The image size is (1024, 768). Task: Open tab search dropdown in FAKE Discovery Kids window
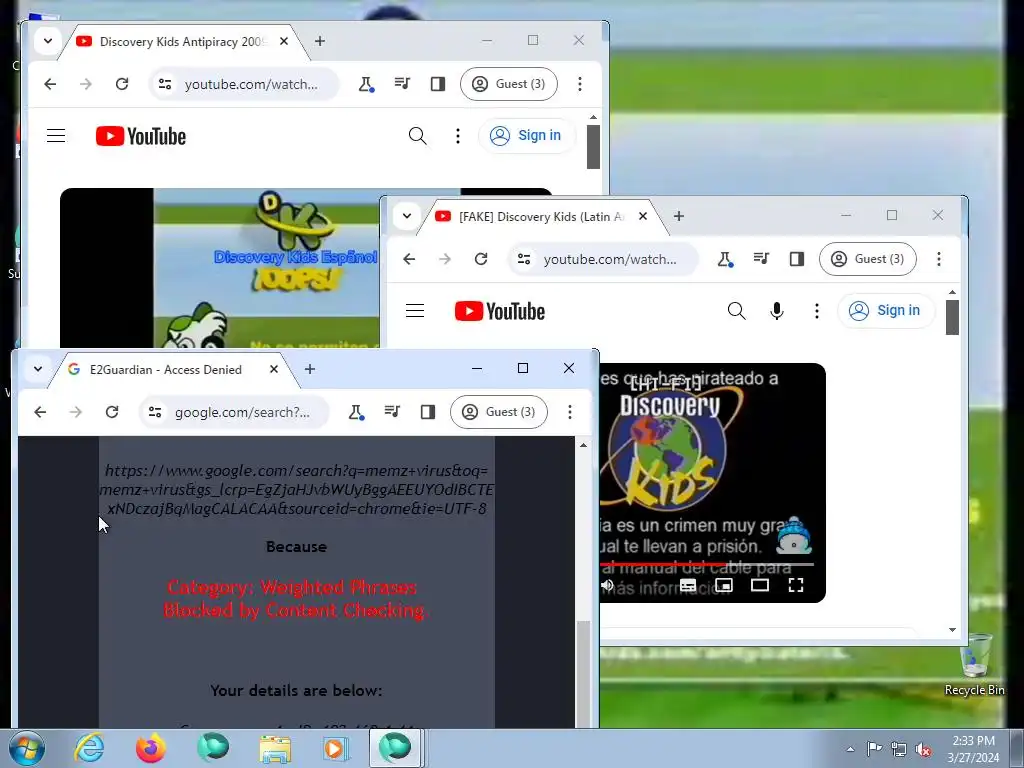click(x=407, y=216)
